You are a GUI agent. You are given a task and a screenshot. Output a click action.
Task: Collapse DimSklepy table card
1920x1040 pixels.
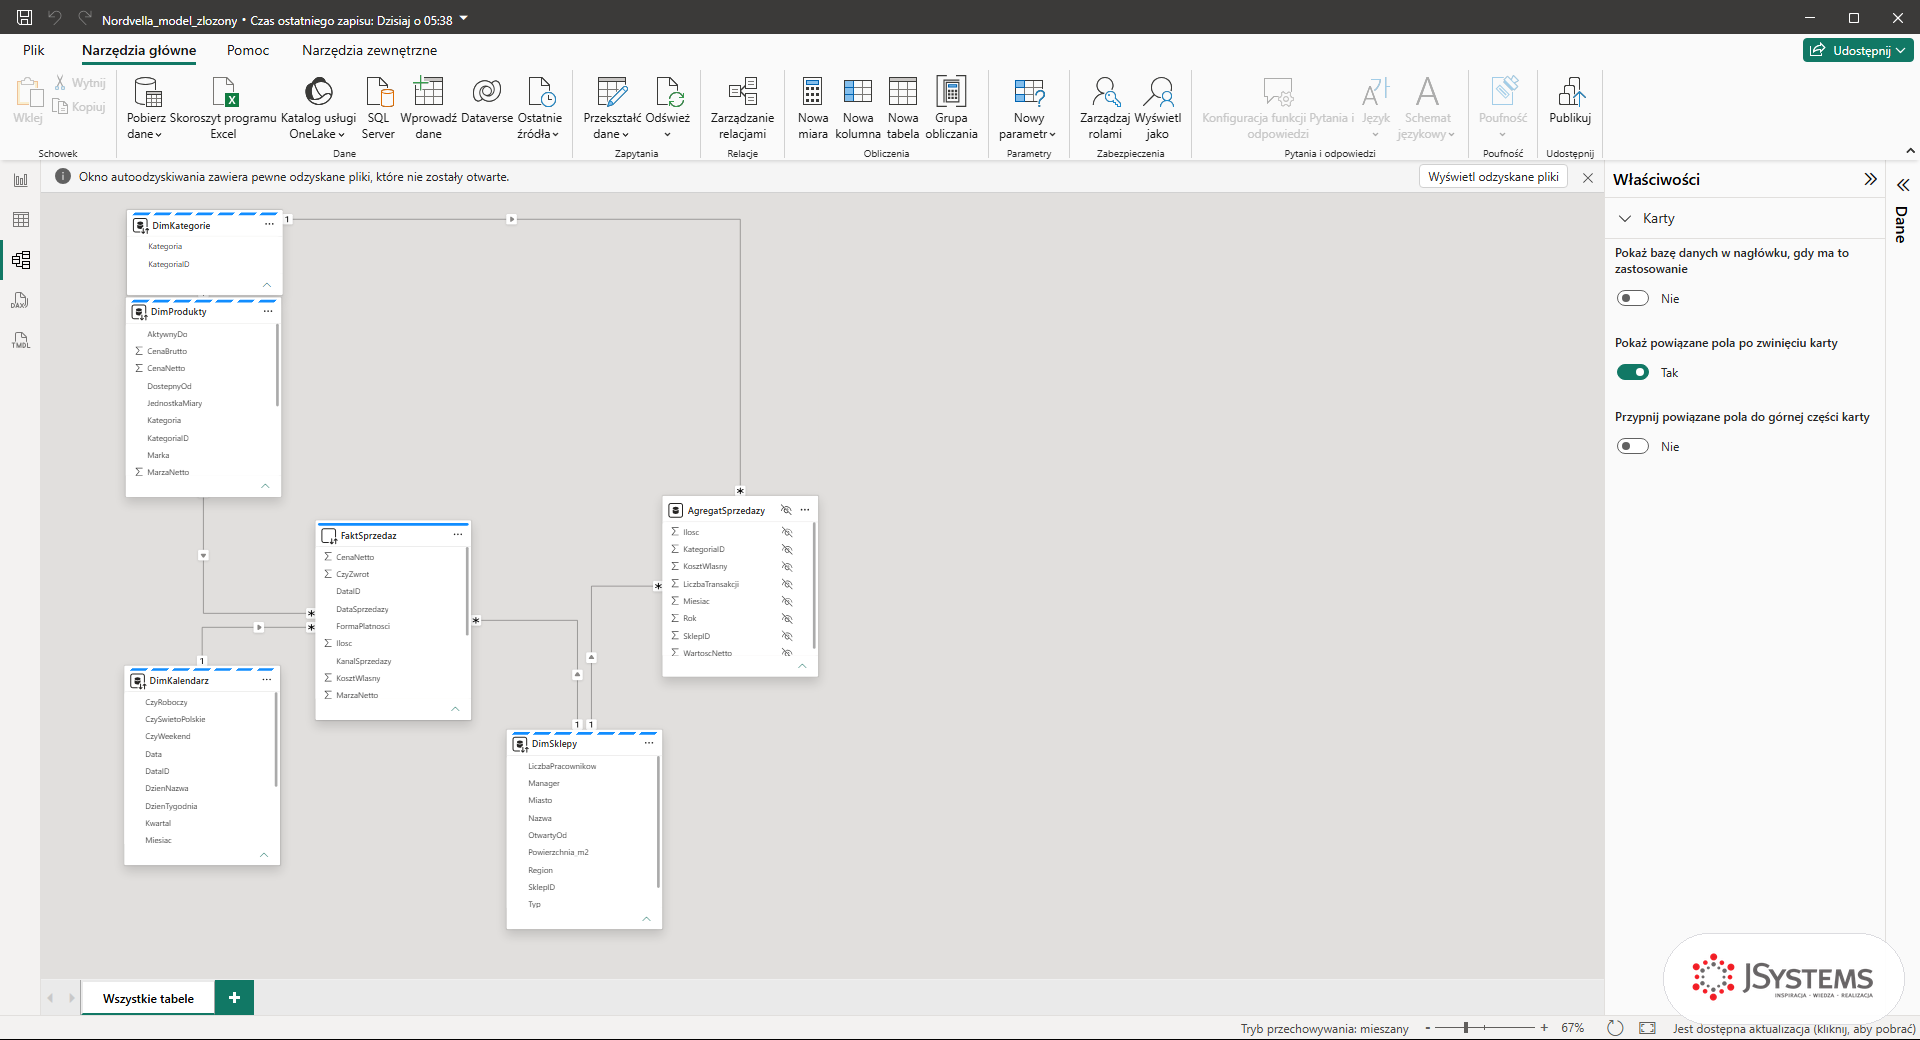coord(646,918)
